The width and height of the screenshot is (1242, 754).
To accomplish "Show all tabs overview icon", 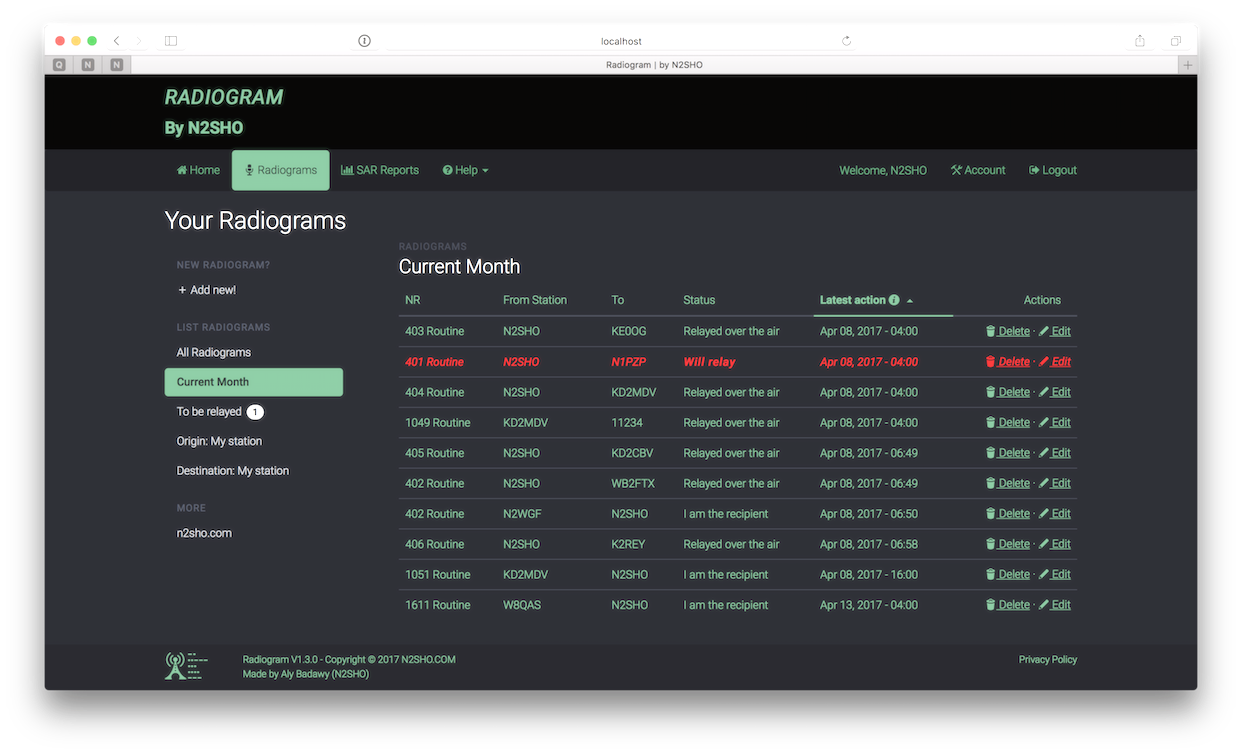I will coord(1176,41).
